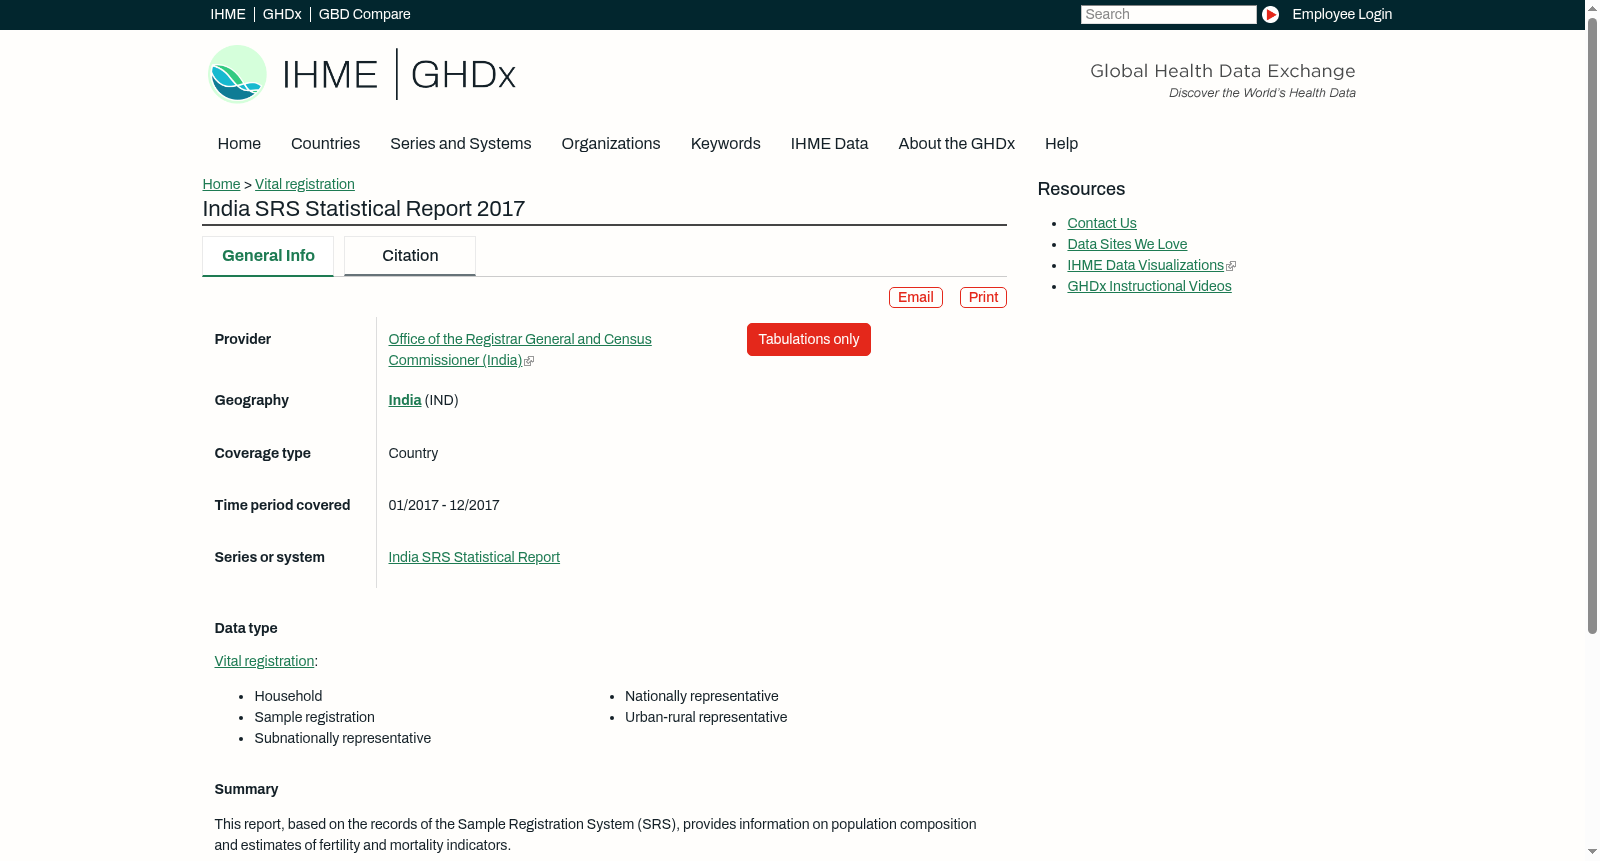This screenshot has width=1600, height=861.
Task: Open the India geography link
Action: (x=405, y=400)
